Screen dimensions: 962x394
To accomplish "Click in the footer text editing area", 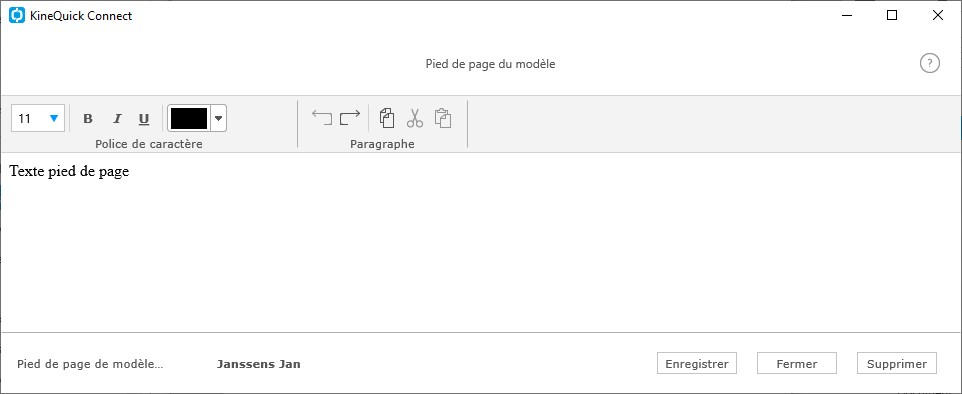I will coord(481,242).
